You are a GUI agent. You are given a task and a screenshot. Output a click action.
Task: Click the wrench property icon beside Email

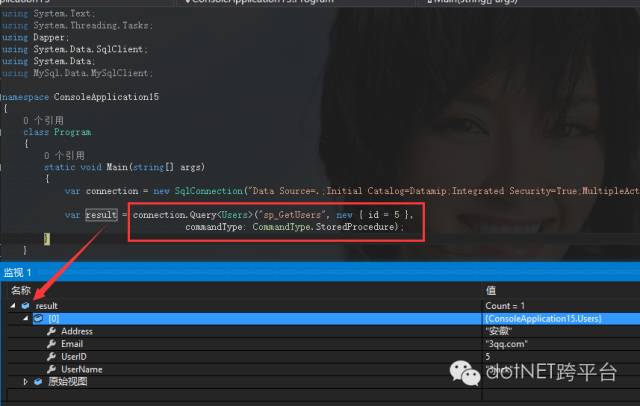point(51,344)
